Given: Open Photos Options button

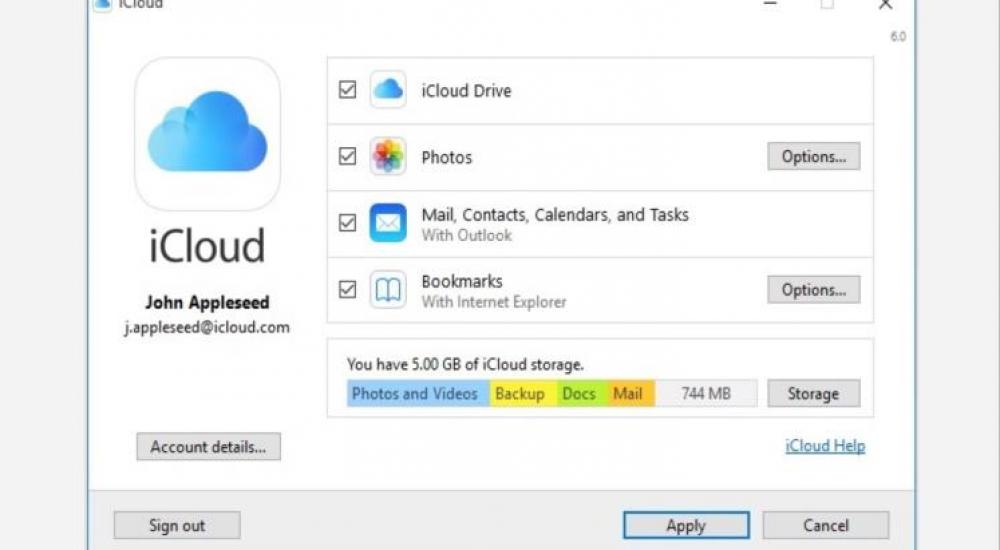Looking at the screenshot, I should 813,157.
